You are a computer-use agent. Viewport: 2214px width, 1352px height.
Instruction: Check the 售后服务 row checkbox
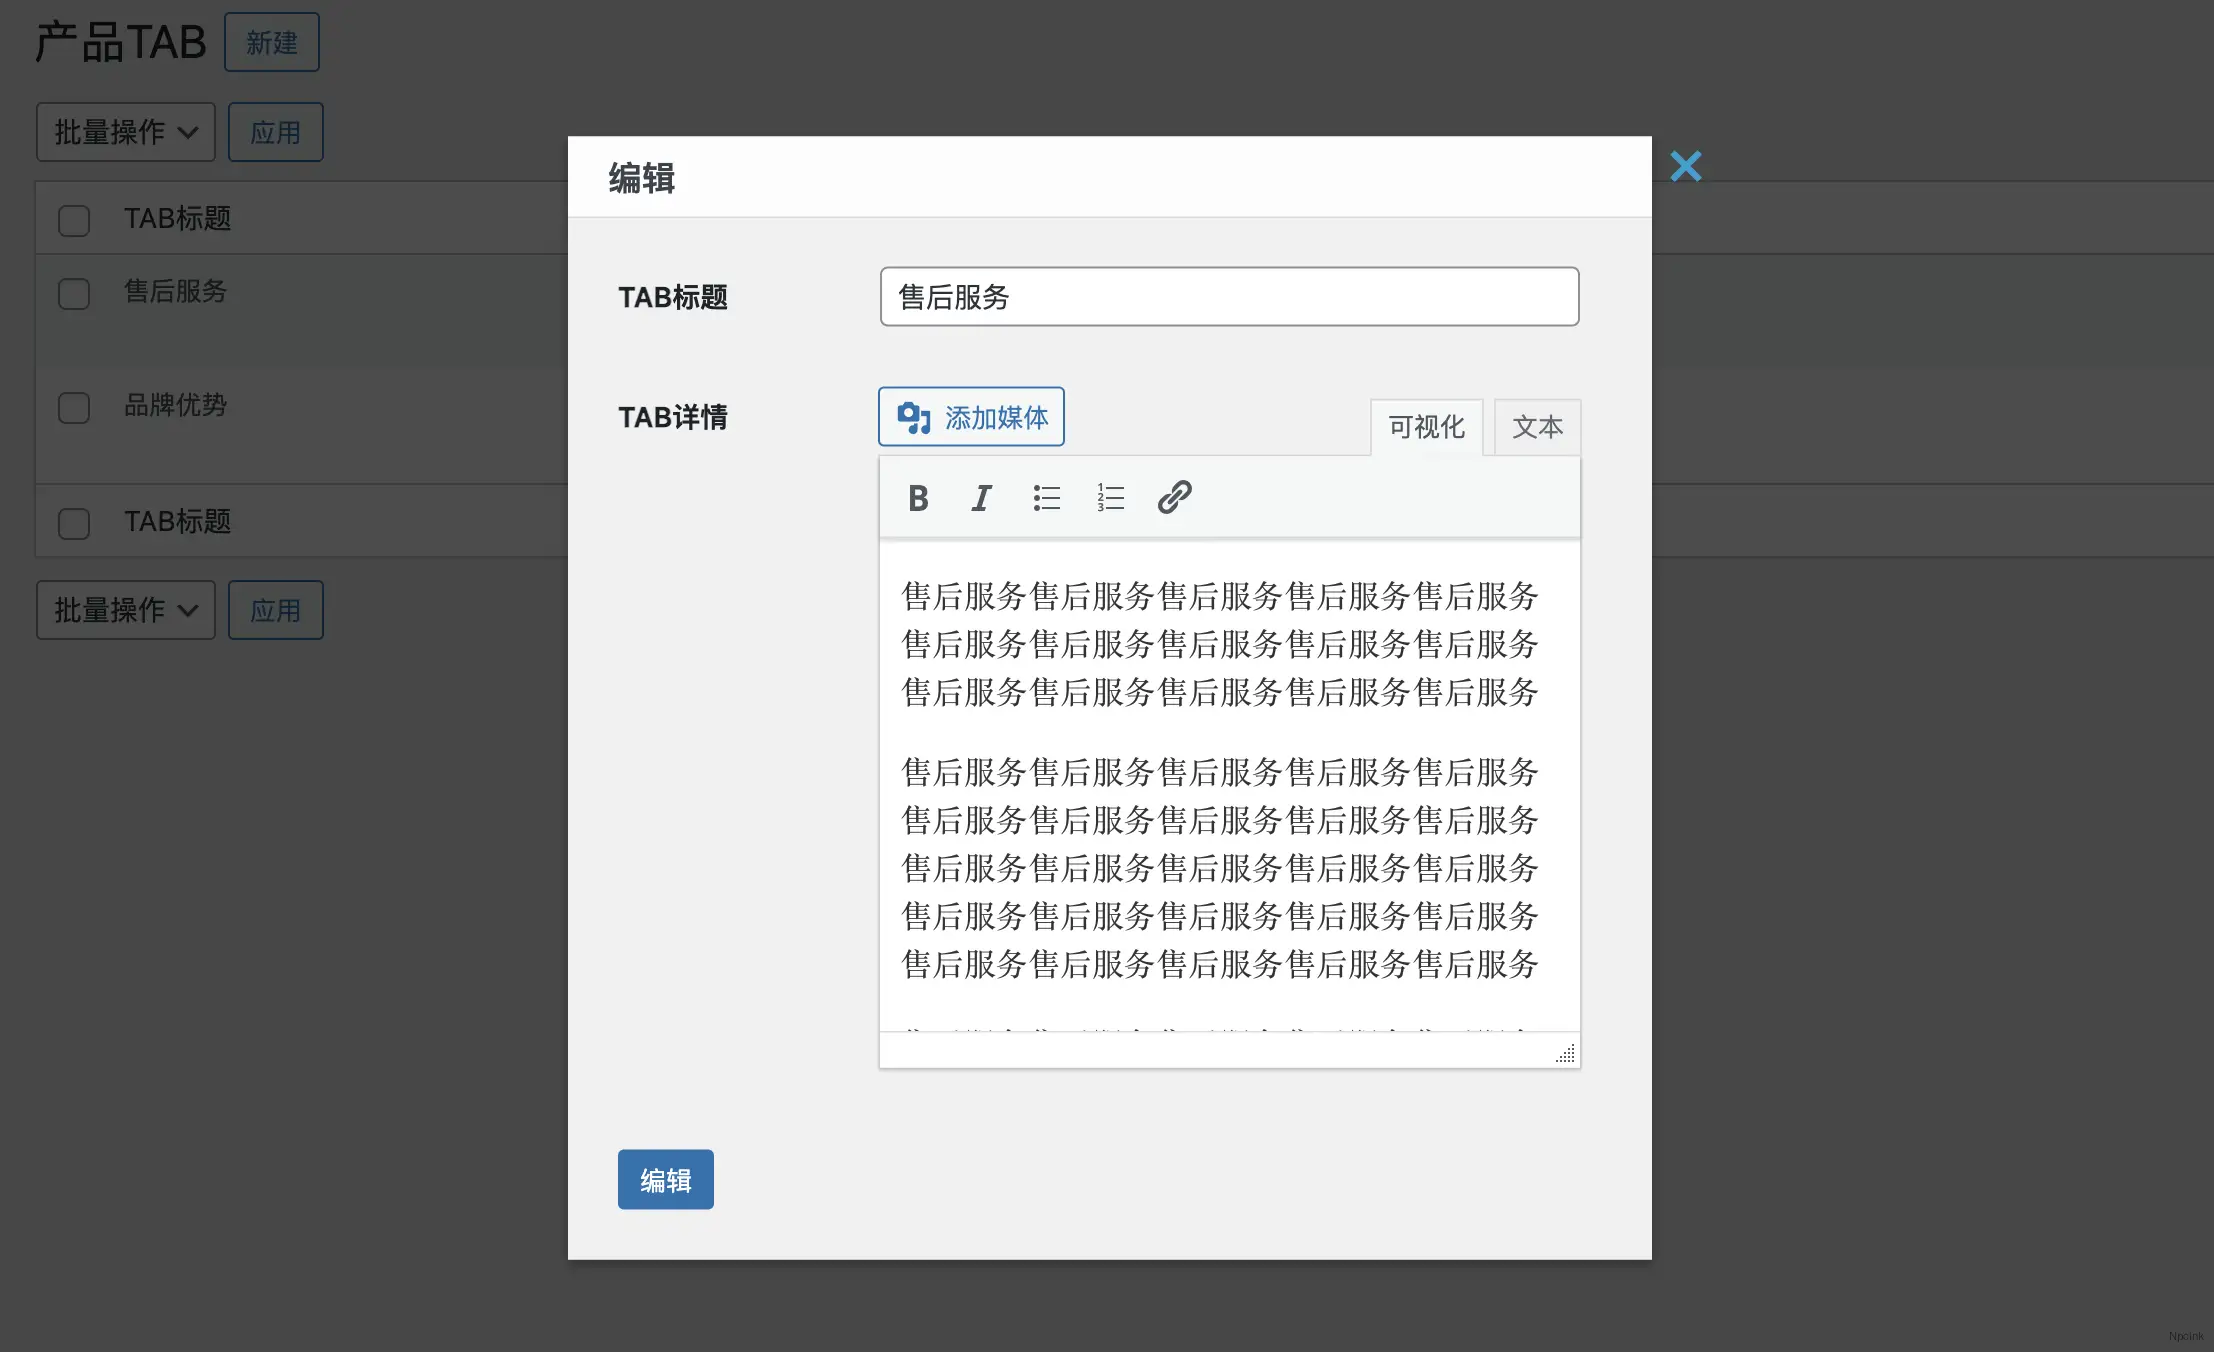[74, 293]
